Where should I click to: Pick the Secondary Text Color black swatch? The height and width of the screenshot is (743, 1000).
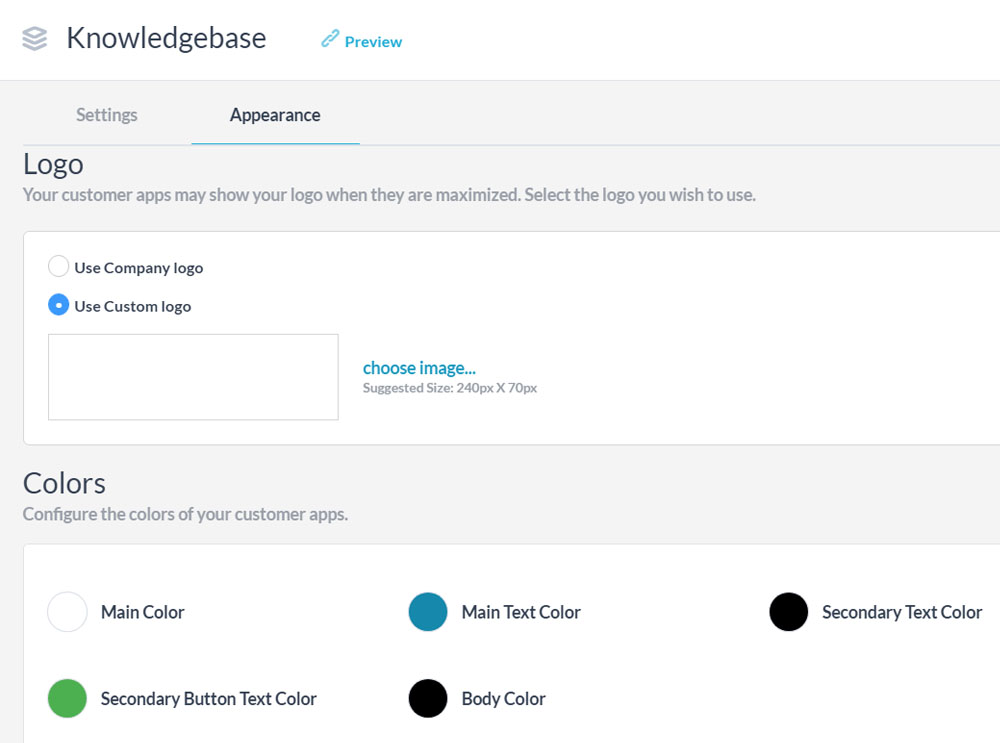[789, 612]
